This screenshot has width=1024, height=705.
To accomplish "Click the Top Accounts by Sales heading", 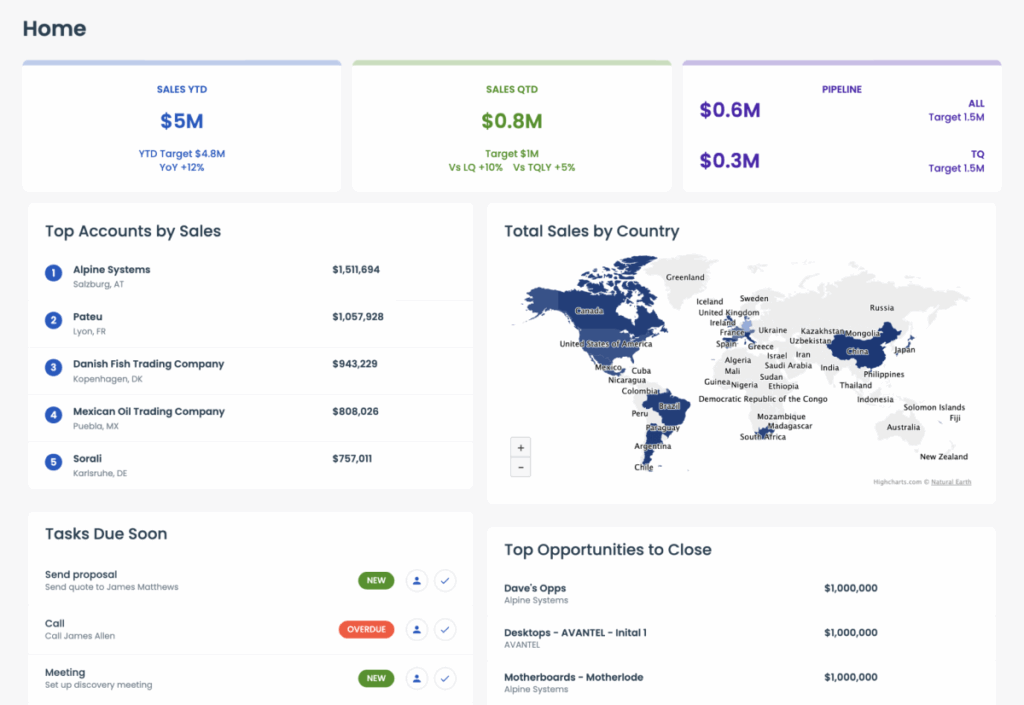I will pos(133,231).
